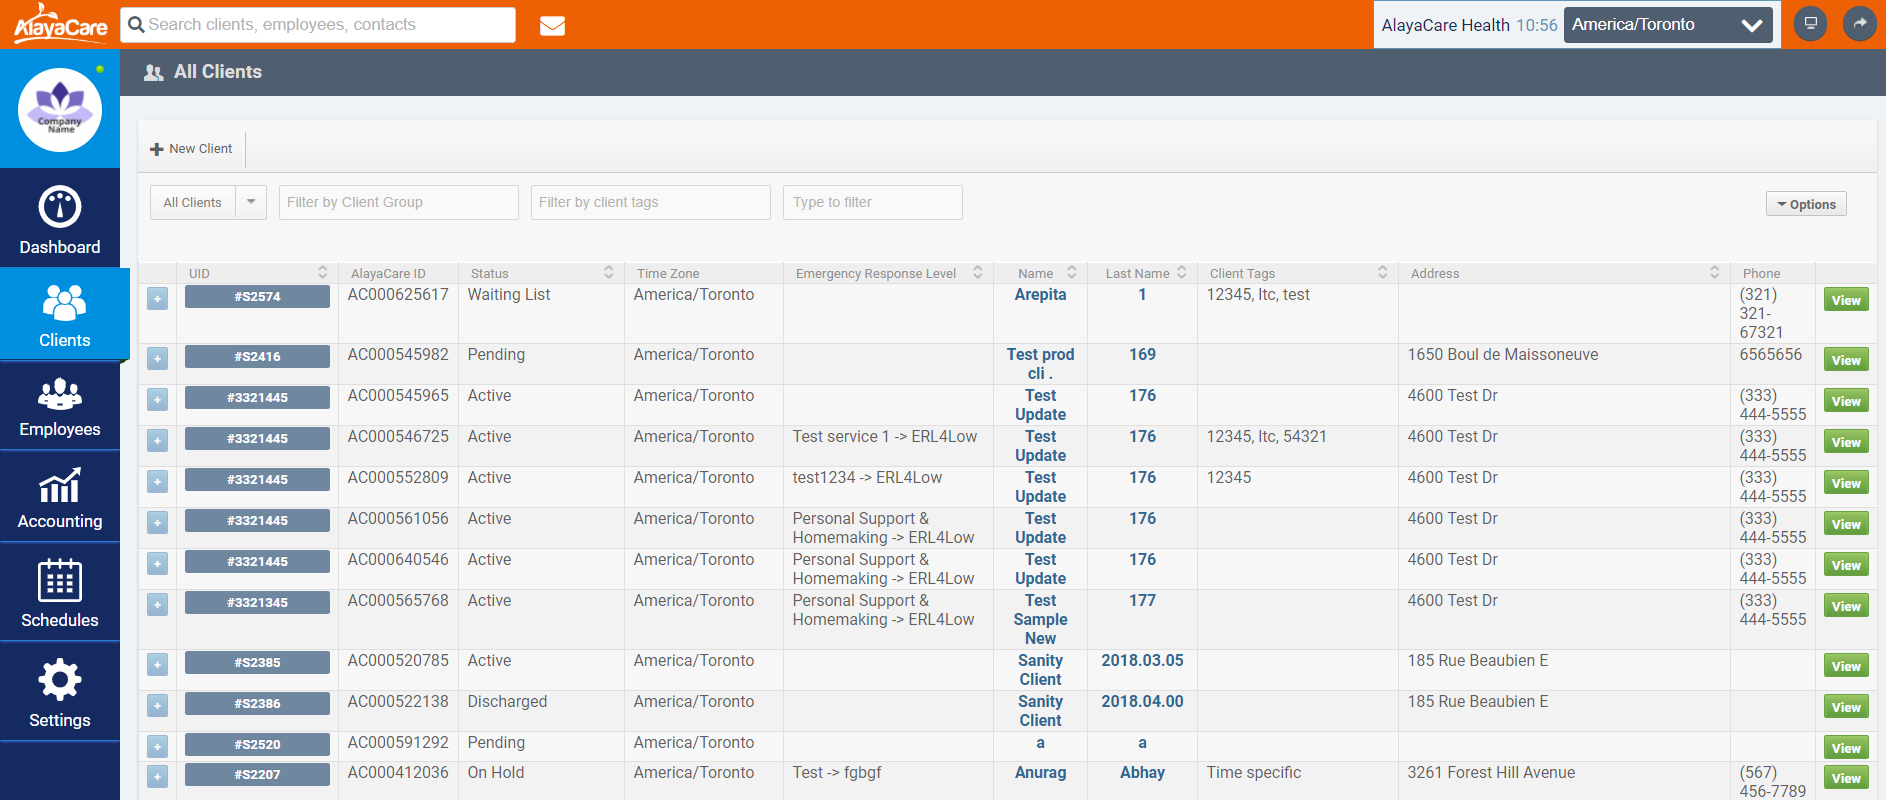Click the Filter by Client Group field
Screen dimensions: 1886x800
coord(398,202)
